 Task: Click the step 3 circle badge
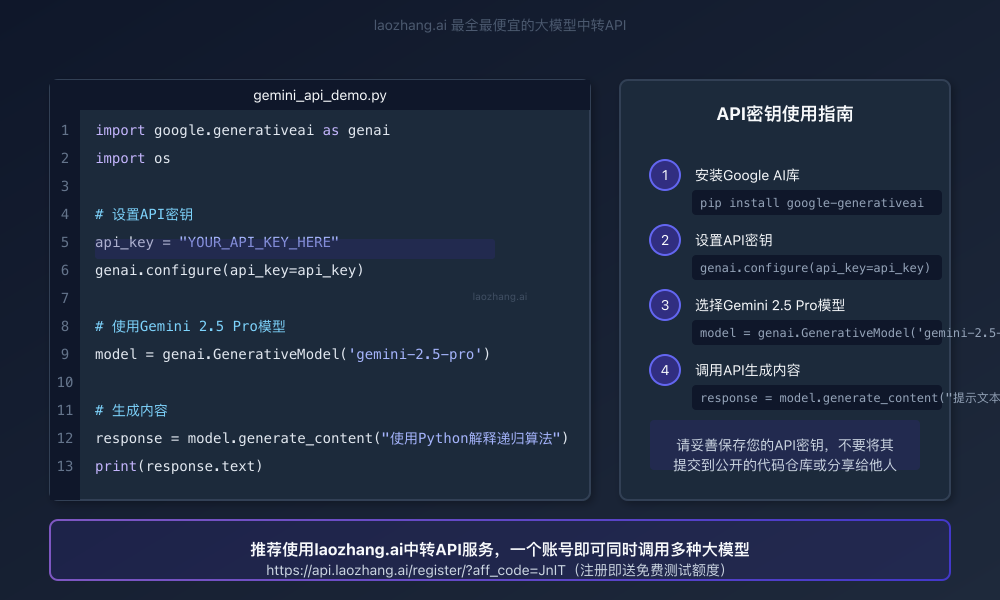click(x=665, y=305)
